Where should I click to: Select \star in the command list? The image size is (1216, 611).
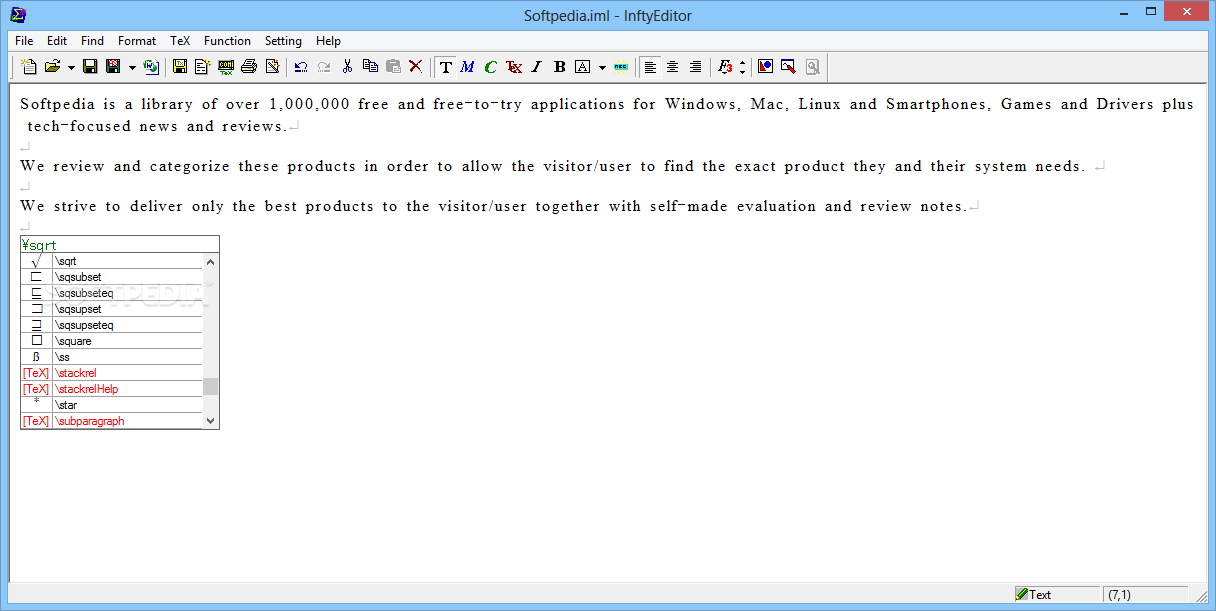pyautogui.click(x=112, y=405)
